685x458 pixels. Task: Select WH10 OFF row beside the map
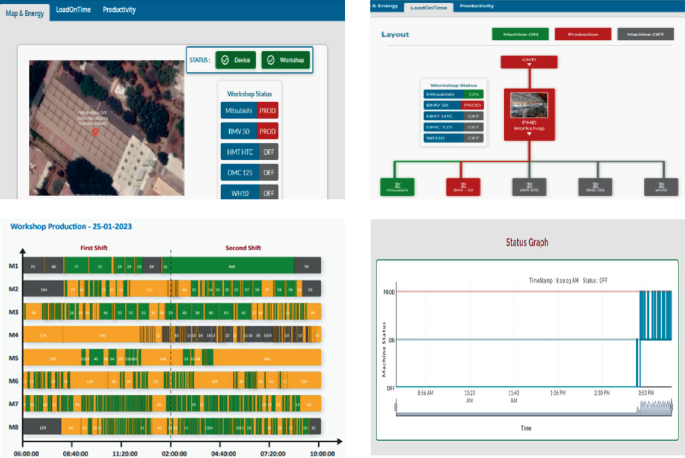click(249, 193)
